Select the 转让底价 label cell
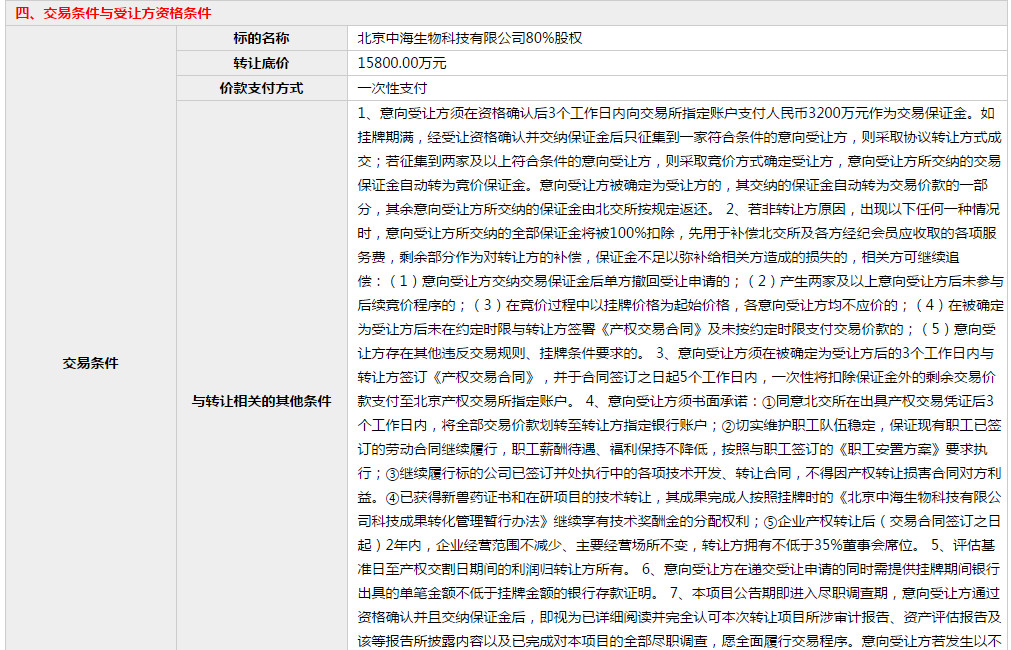1011x650 pixels. (x=261, y=63)
